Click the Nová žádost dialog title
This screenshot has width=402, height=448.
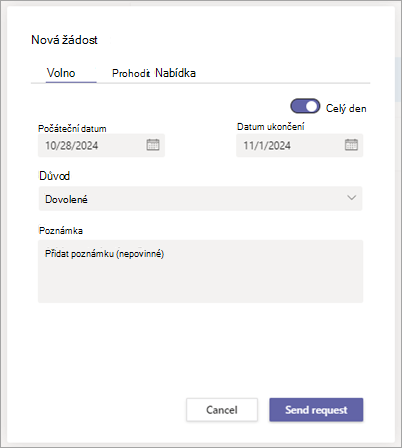(64, 40)
